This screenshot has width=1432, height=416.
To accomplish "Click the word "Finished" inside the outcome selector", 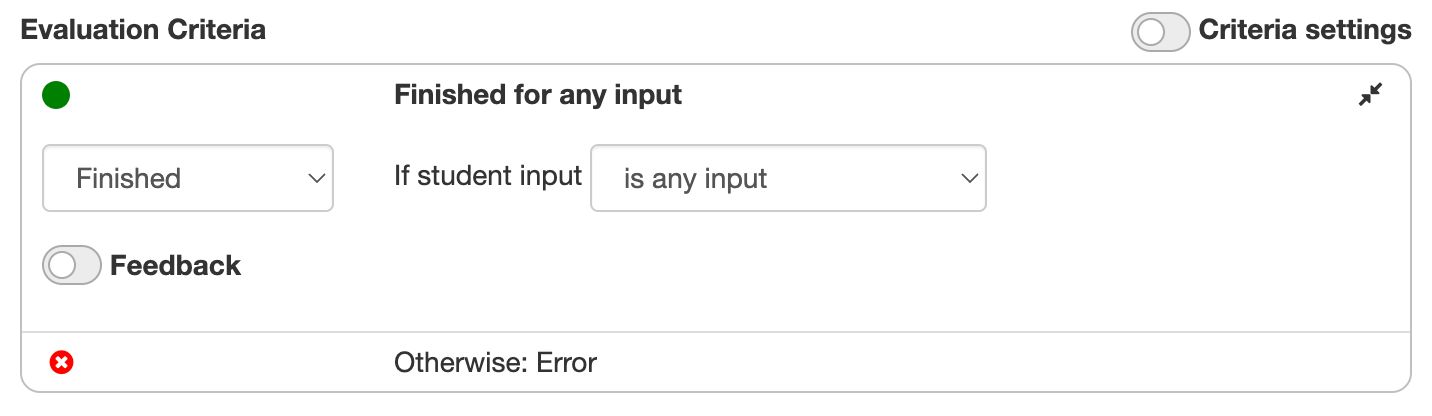I will coord(128,179).
